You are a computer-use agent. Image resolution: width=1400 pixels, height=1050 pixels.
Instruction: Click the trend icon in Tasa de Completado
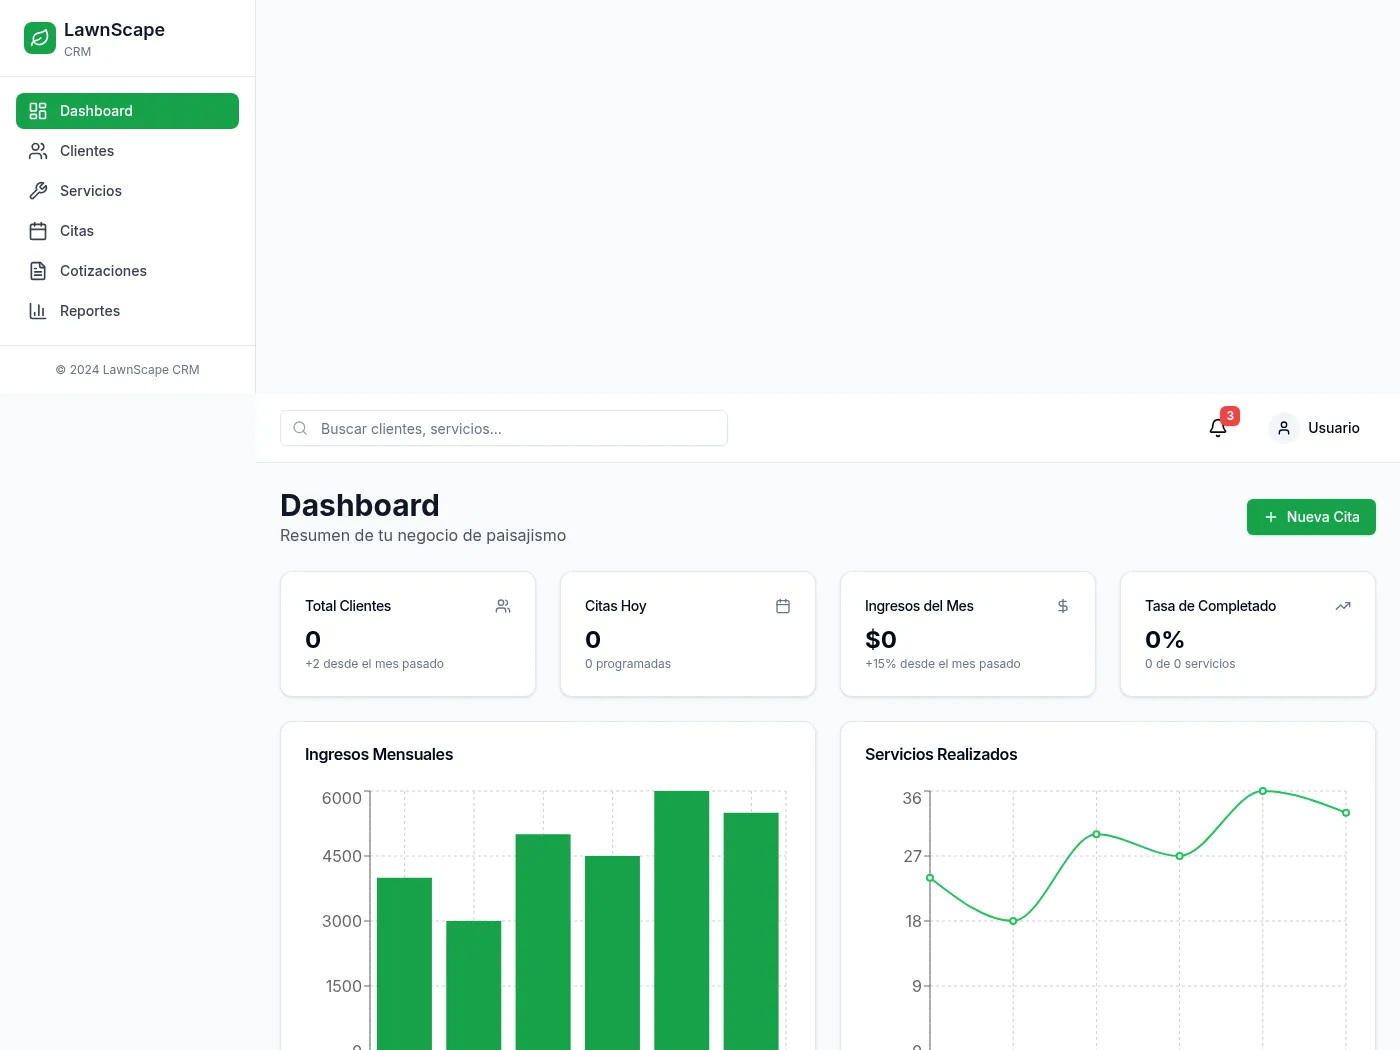pyautogui.click(x=1343, y=606)
